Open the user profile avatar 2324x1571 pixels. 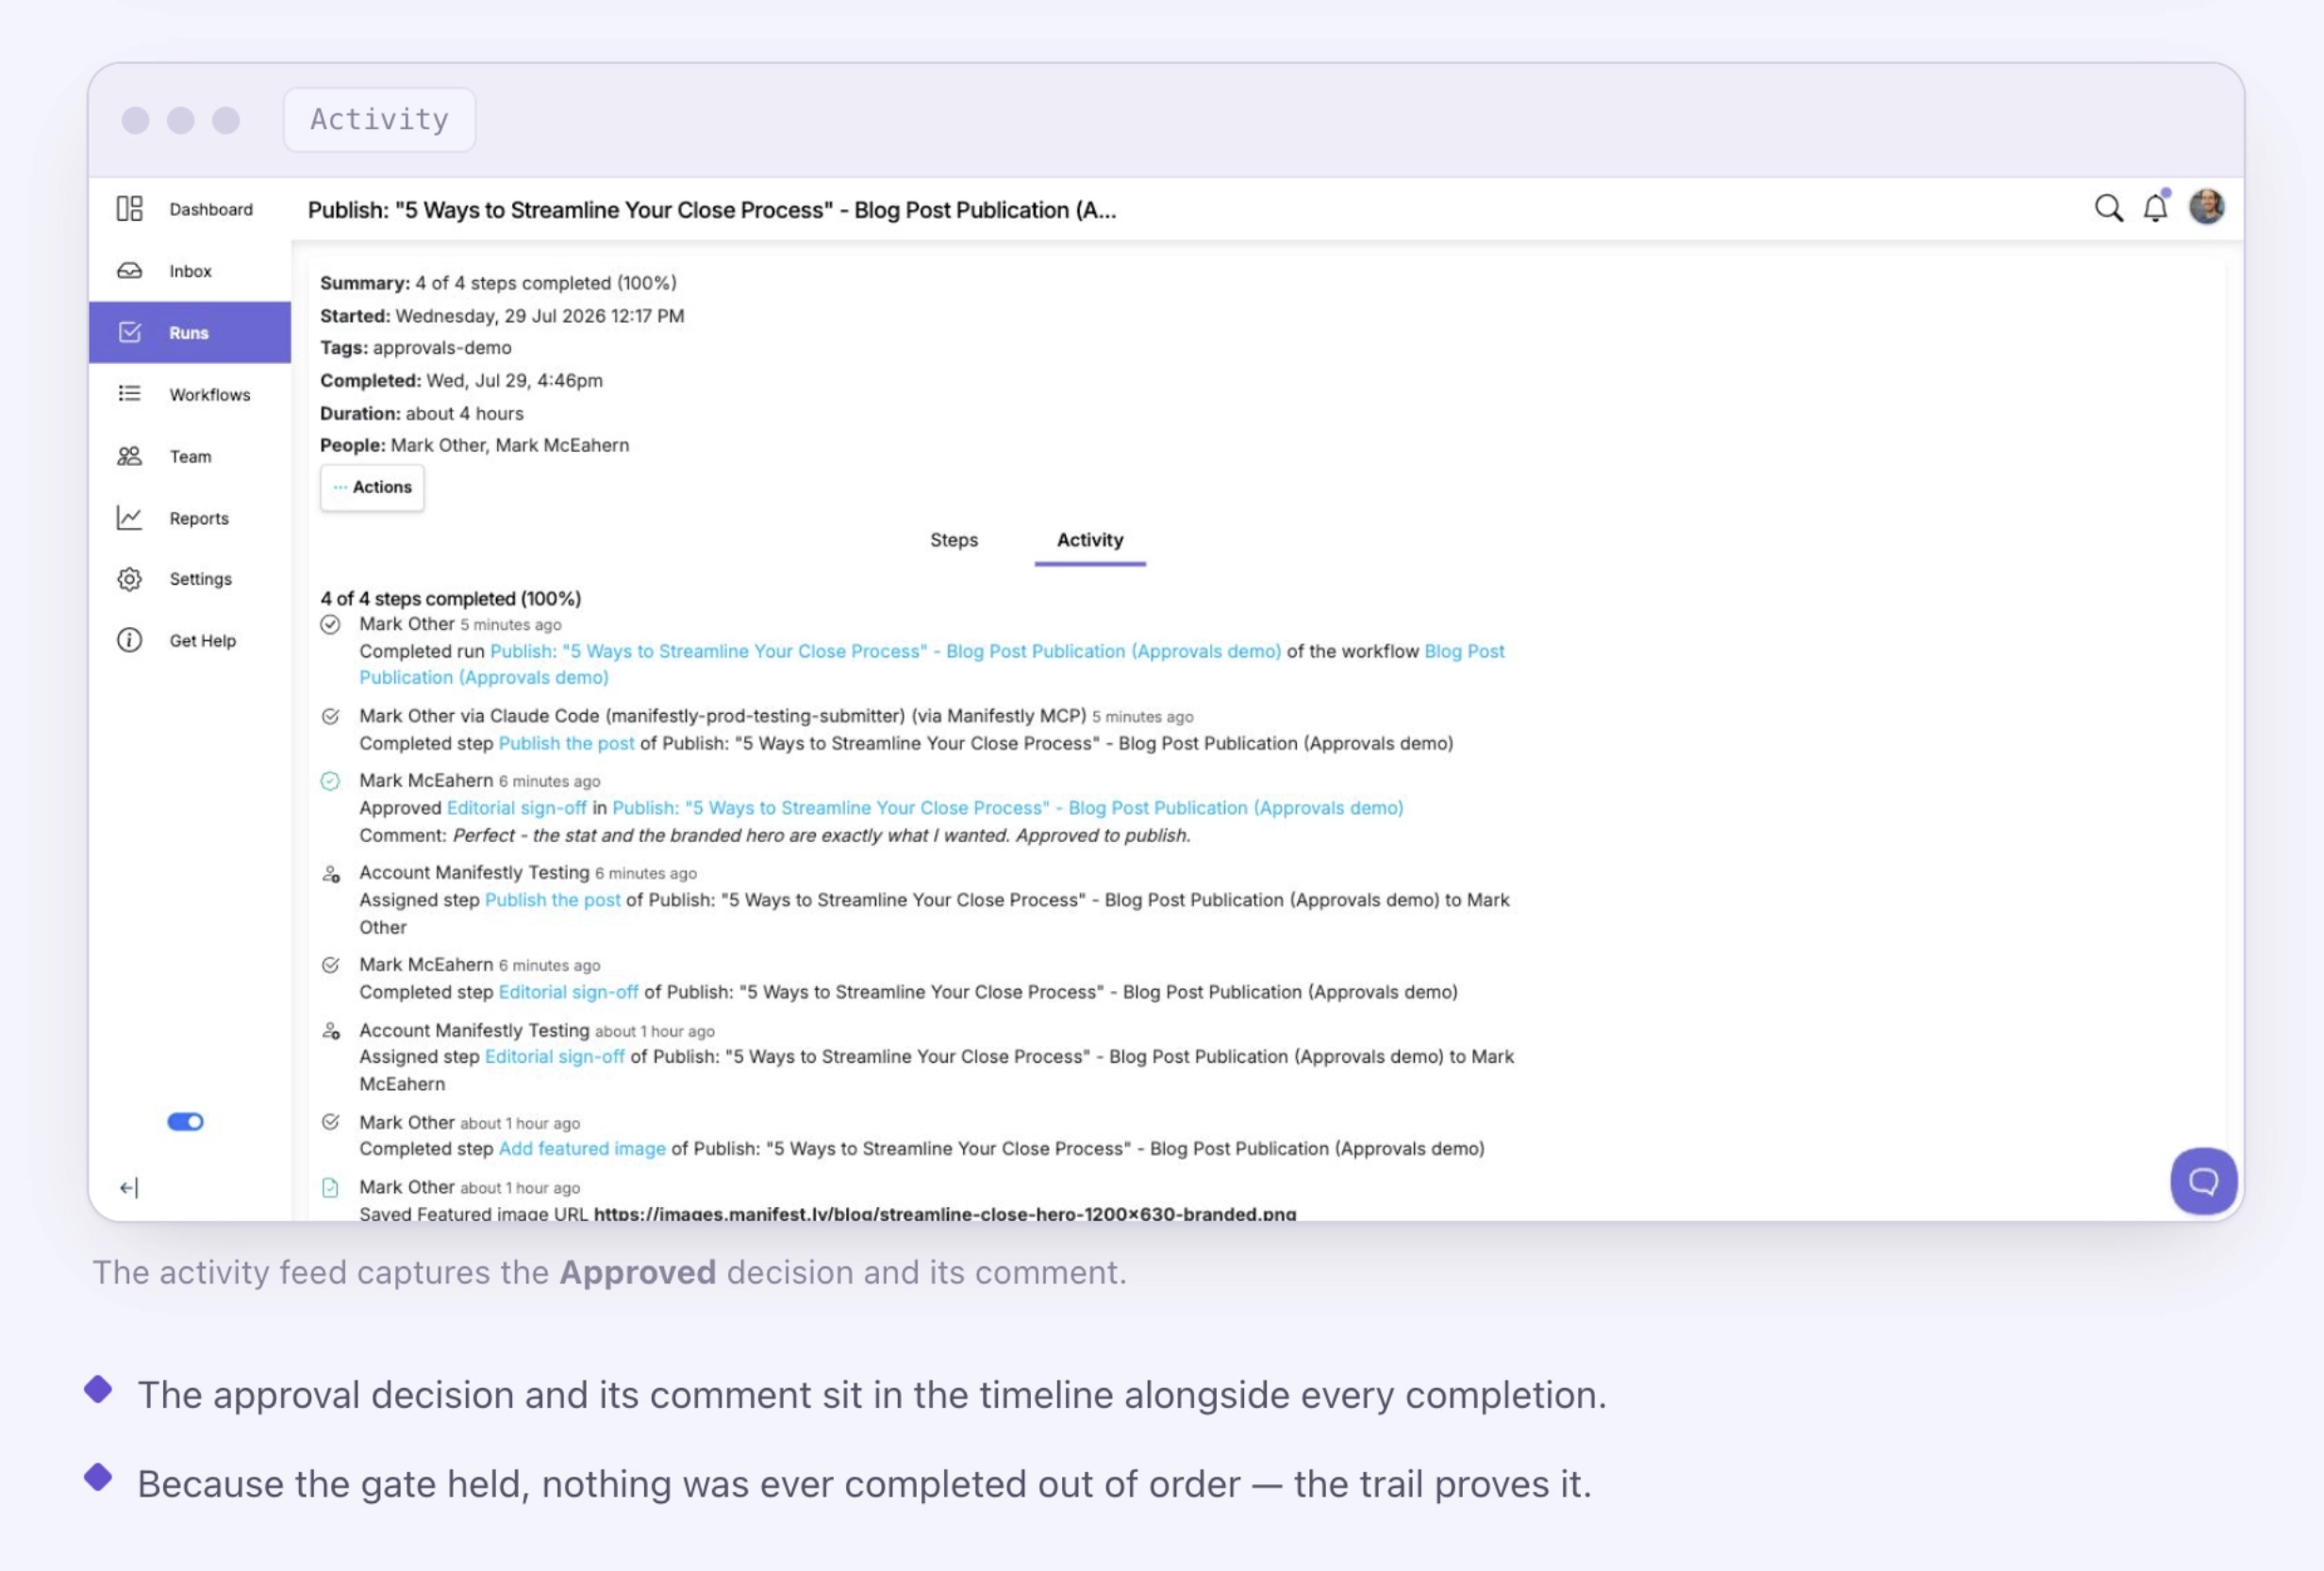[2206, 207]
